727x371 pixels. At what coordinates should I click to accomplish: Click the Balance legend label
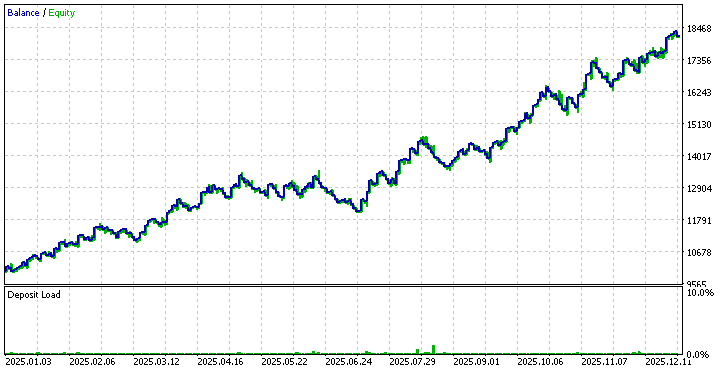(23, 13)
